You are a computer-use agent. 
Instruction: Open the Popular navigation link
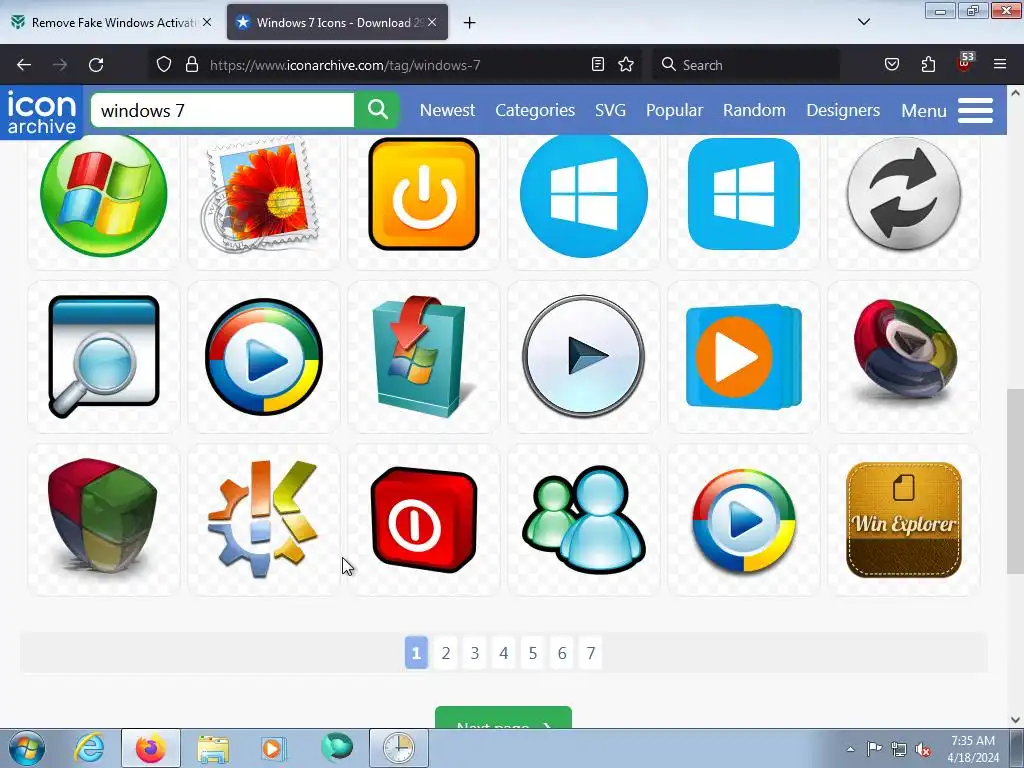[x=674, y=110]
